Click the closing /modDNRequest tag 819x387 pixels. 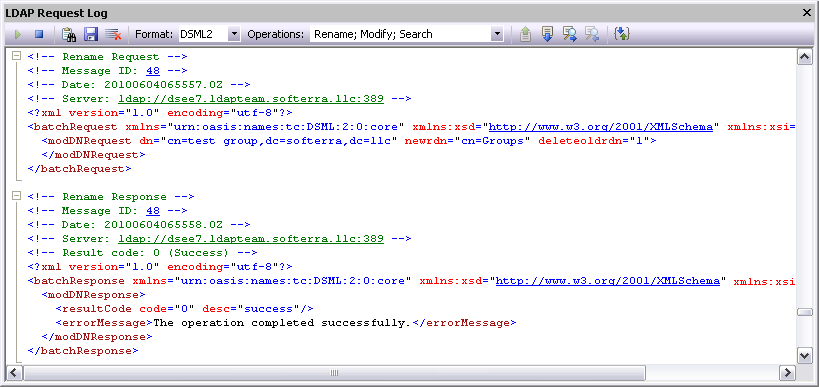(93, 155)
